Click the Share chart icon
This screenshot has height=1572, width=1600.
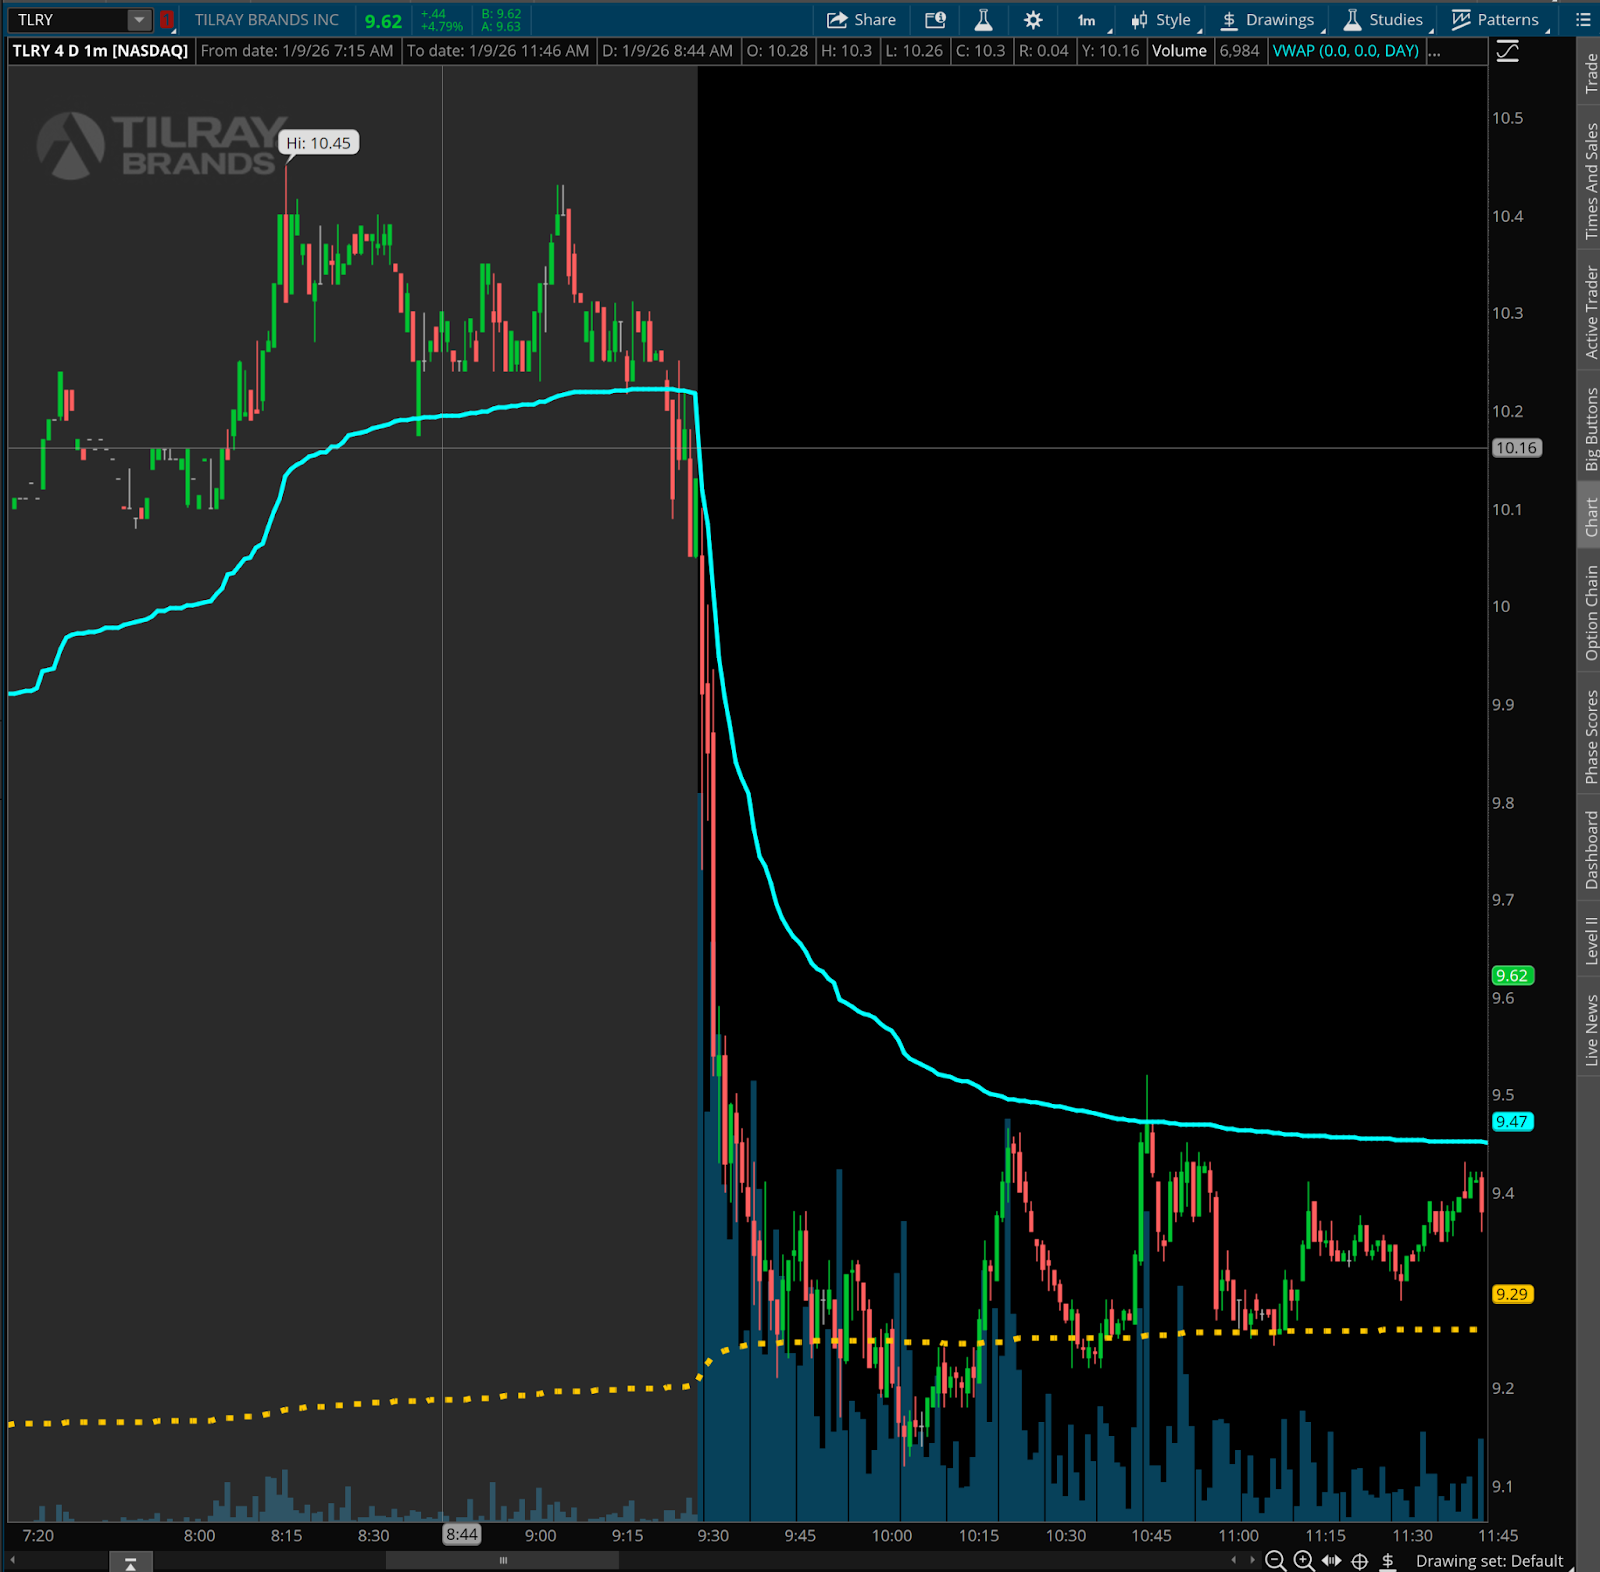[861, 20]
